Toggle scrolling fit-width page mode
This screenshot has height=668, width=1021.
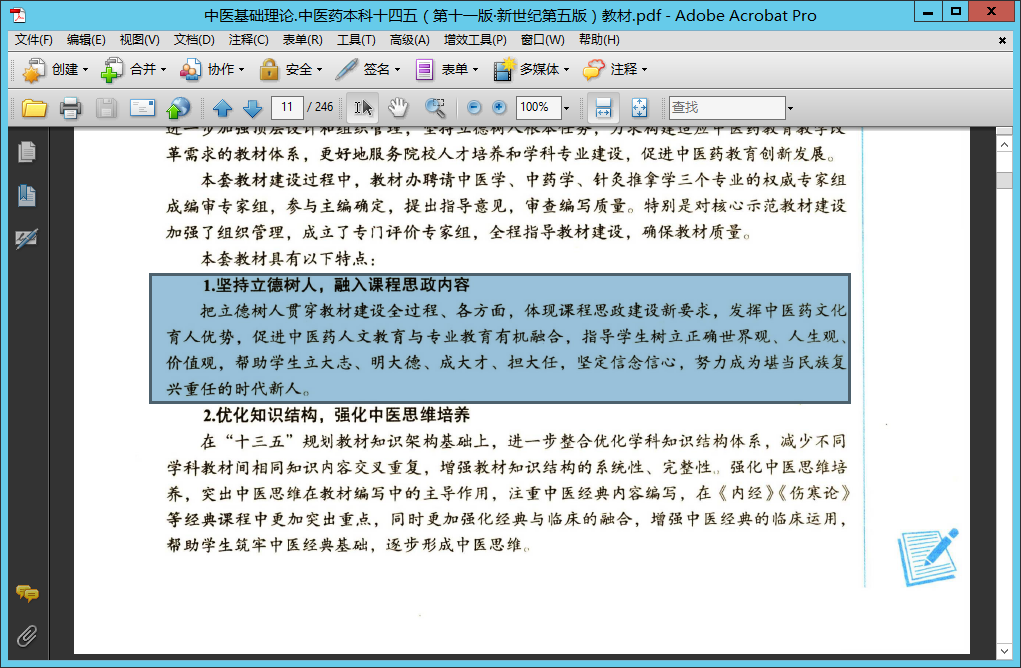pyautogui.click(x=603, y=108)
